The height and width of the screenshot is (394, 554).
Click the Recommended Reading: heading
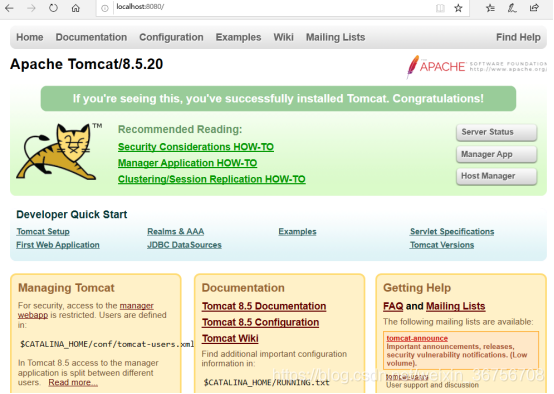180,129
